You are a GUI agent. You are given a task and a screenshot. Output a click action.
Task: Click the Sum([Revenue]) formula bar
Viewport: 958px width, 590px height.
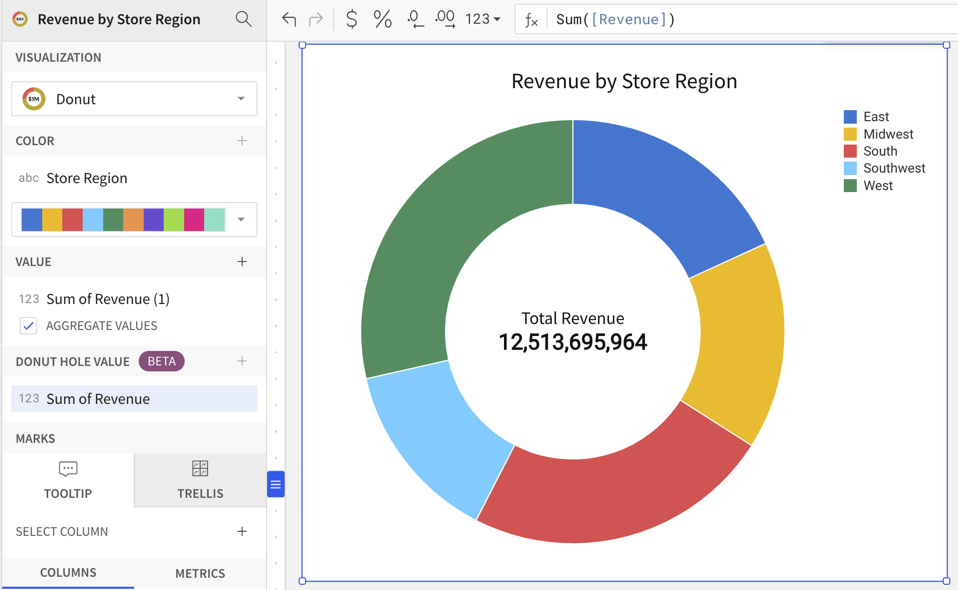[740, 19]
